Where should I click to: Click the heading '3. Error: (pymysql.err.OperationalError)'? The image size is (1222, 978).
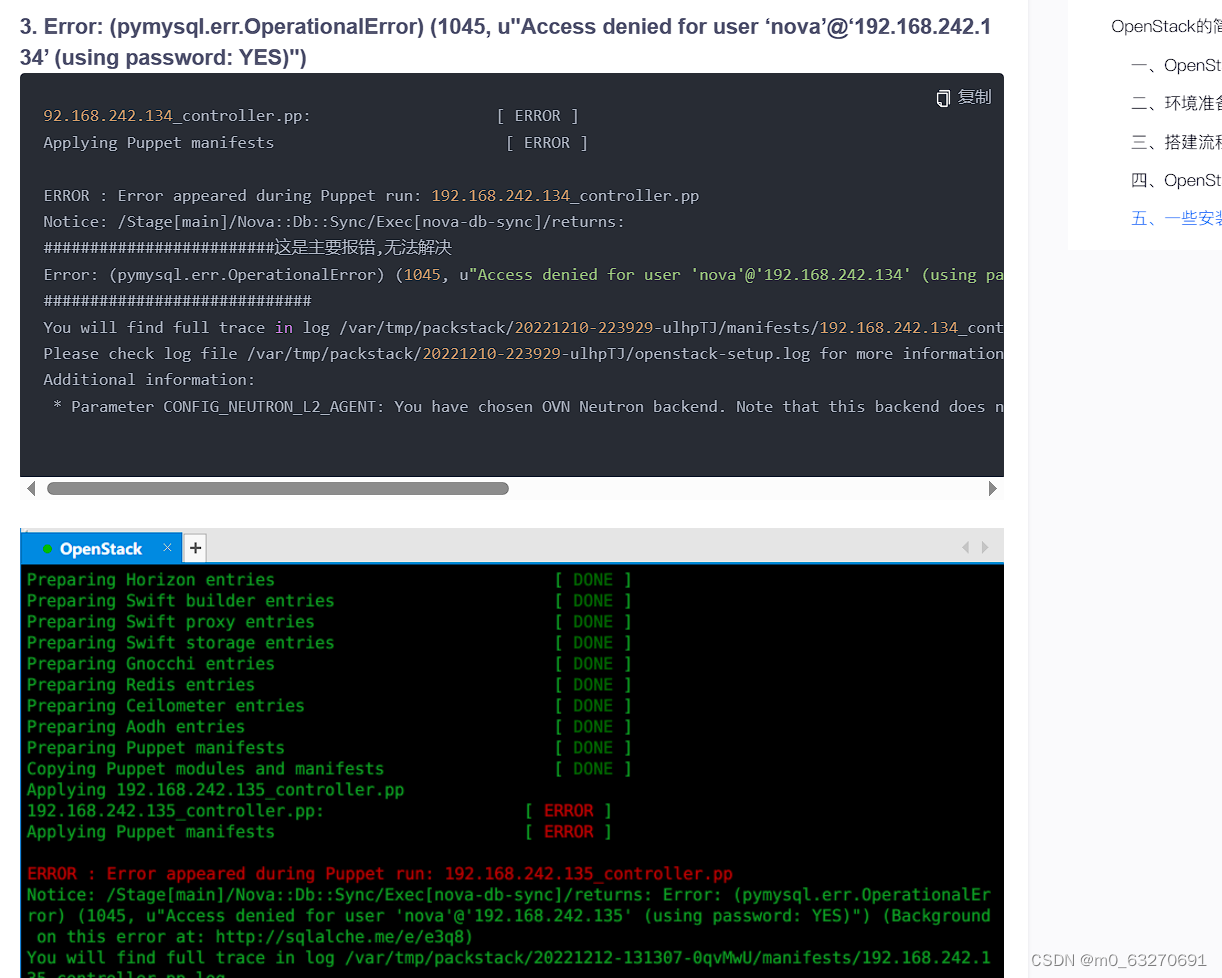point(505,42)
